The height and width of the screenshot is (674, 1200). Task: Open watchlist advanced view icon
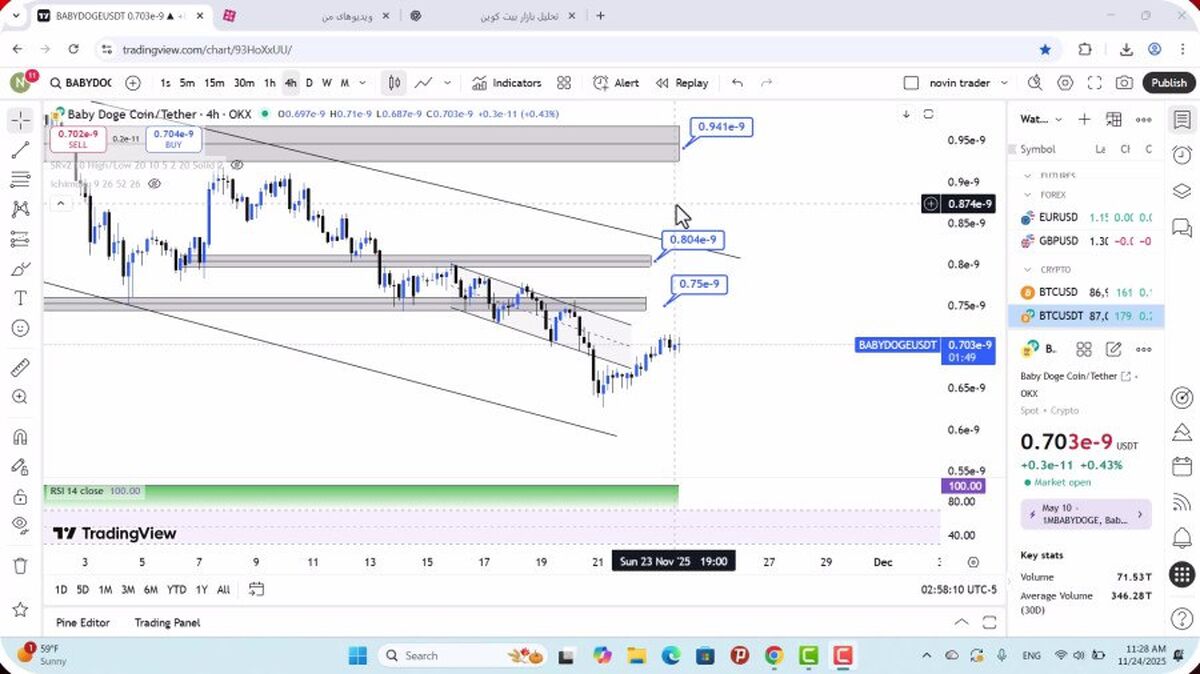(1114, 119)
